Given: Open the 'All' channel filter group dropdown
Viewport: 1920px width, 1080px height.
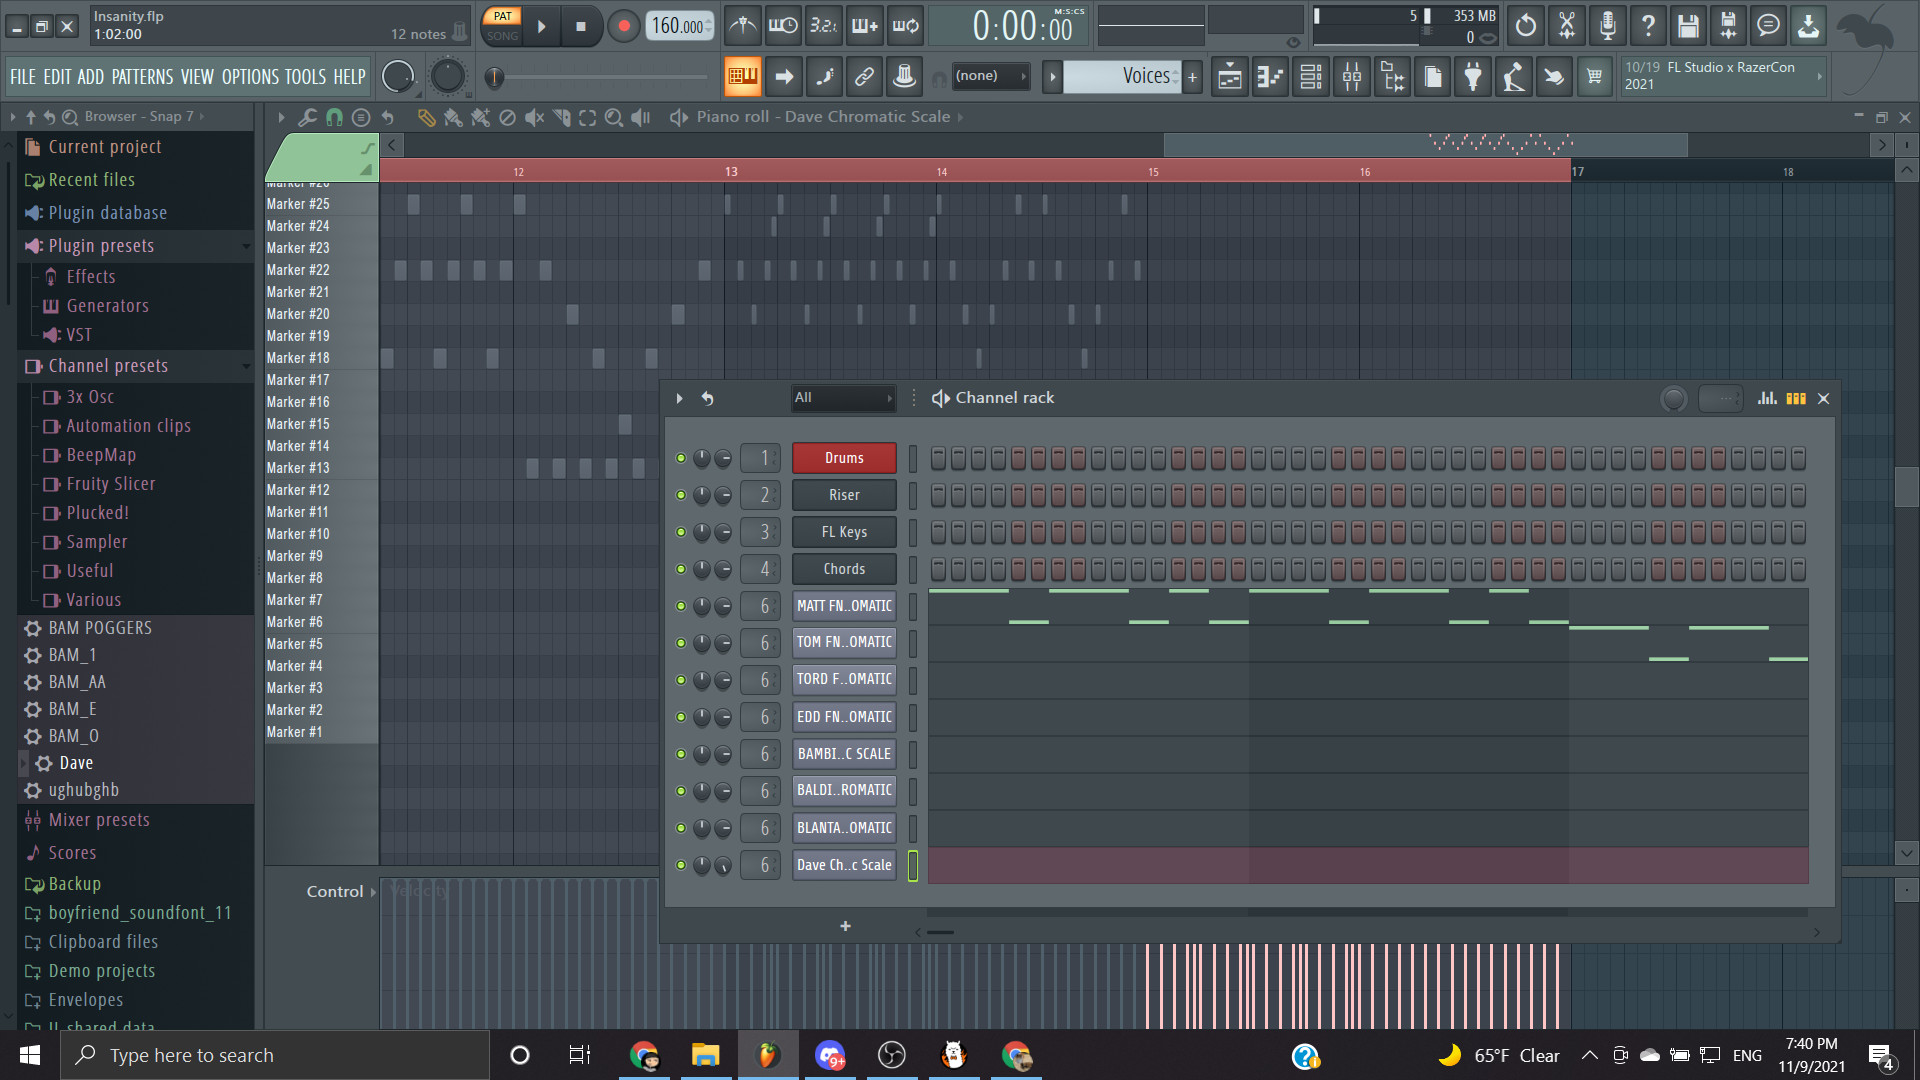Looking at the screenshot, I should [x=843, y=397].
